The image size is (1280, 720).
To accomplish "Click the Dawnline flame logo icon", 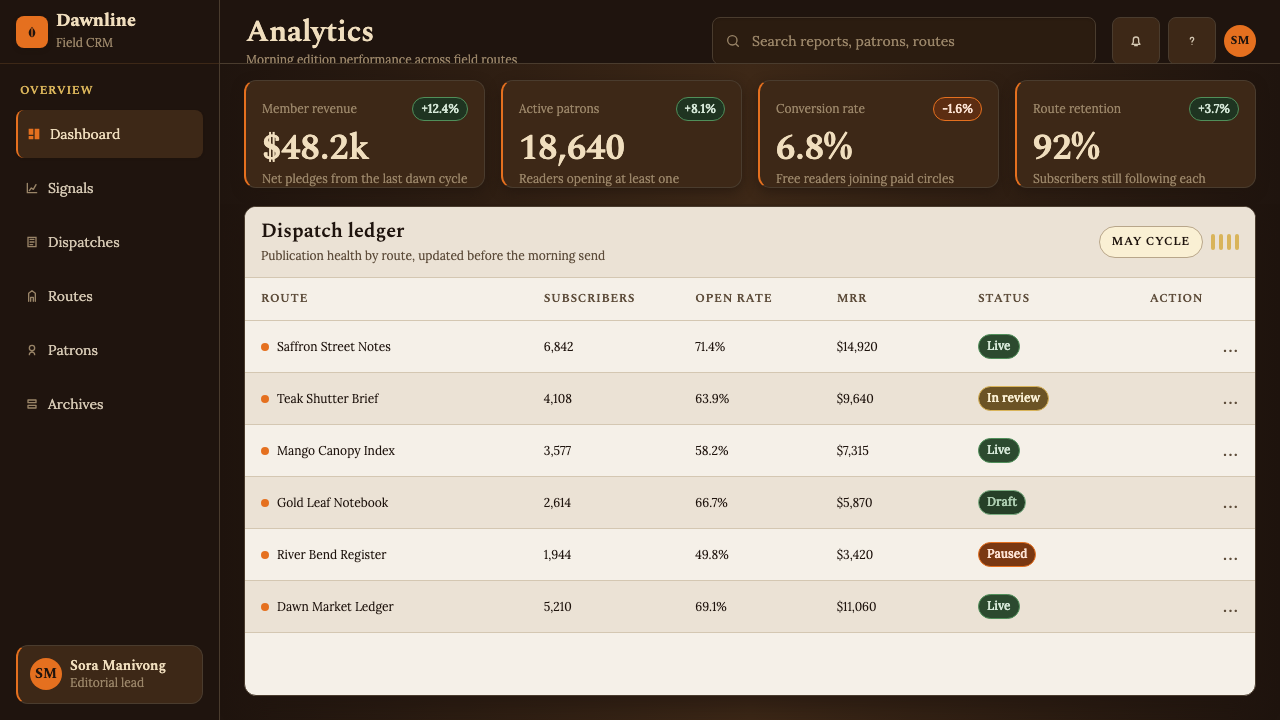I will click(32, 32).
